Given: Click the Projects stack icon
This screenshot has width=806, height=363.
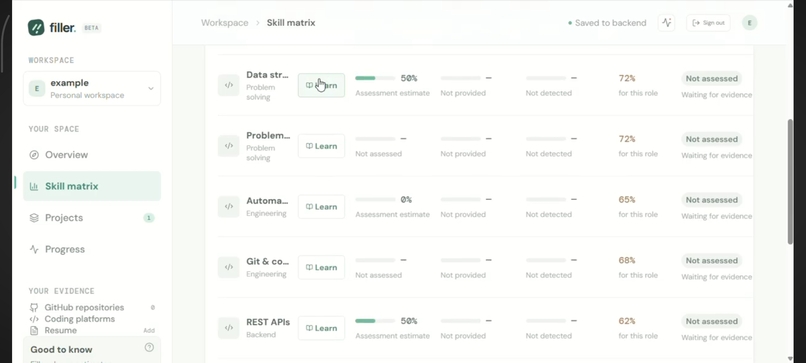Looking at the screenshot, I should click(x=34, y=218).
